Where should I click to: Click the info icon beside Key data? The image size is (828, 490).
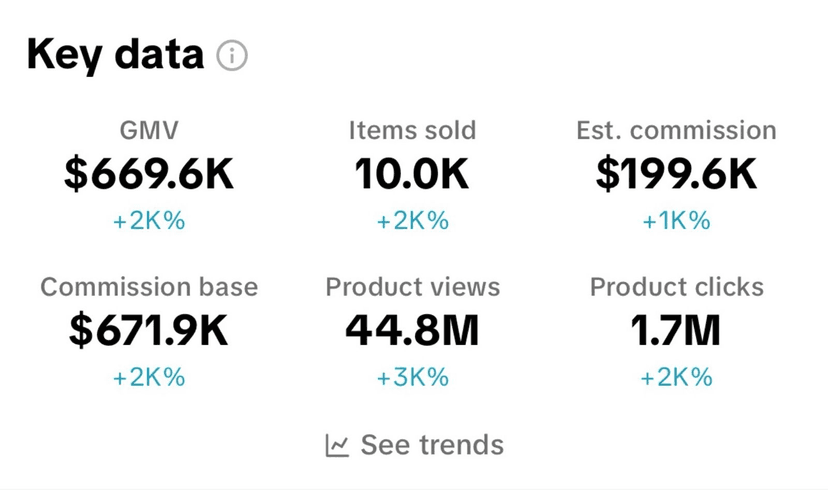[x=232, y=55]
